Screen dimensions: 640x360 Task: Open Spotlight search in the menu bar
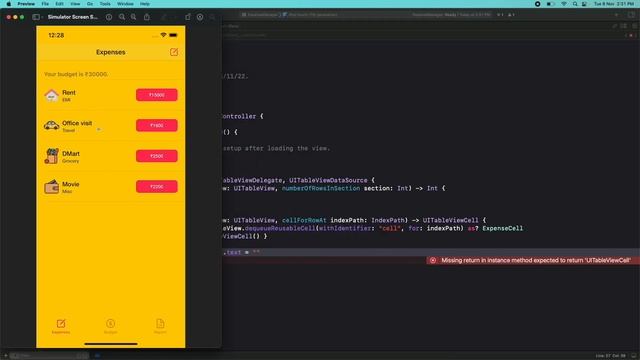click(575, 4)
